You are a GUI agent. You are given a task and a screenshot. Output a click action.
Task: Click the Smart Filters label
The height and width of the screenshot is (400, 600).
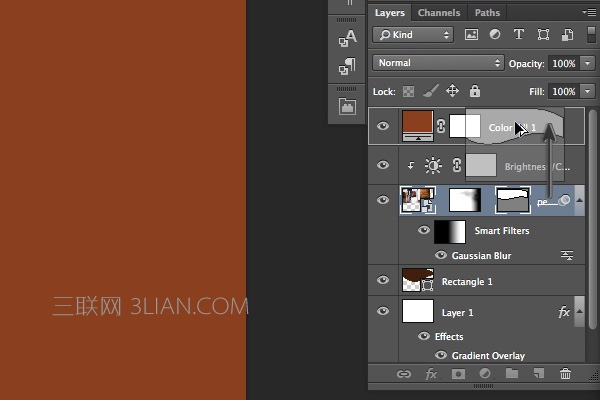pos(502,230)
